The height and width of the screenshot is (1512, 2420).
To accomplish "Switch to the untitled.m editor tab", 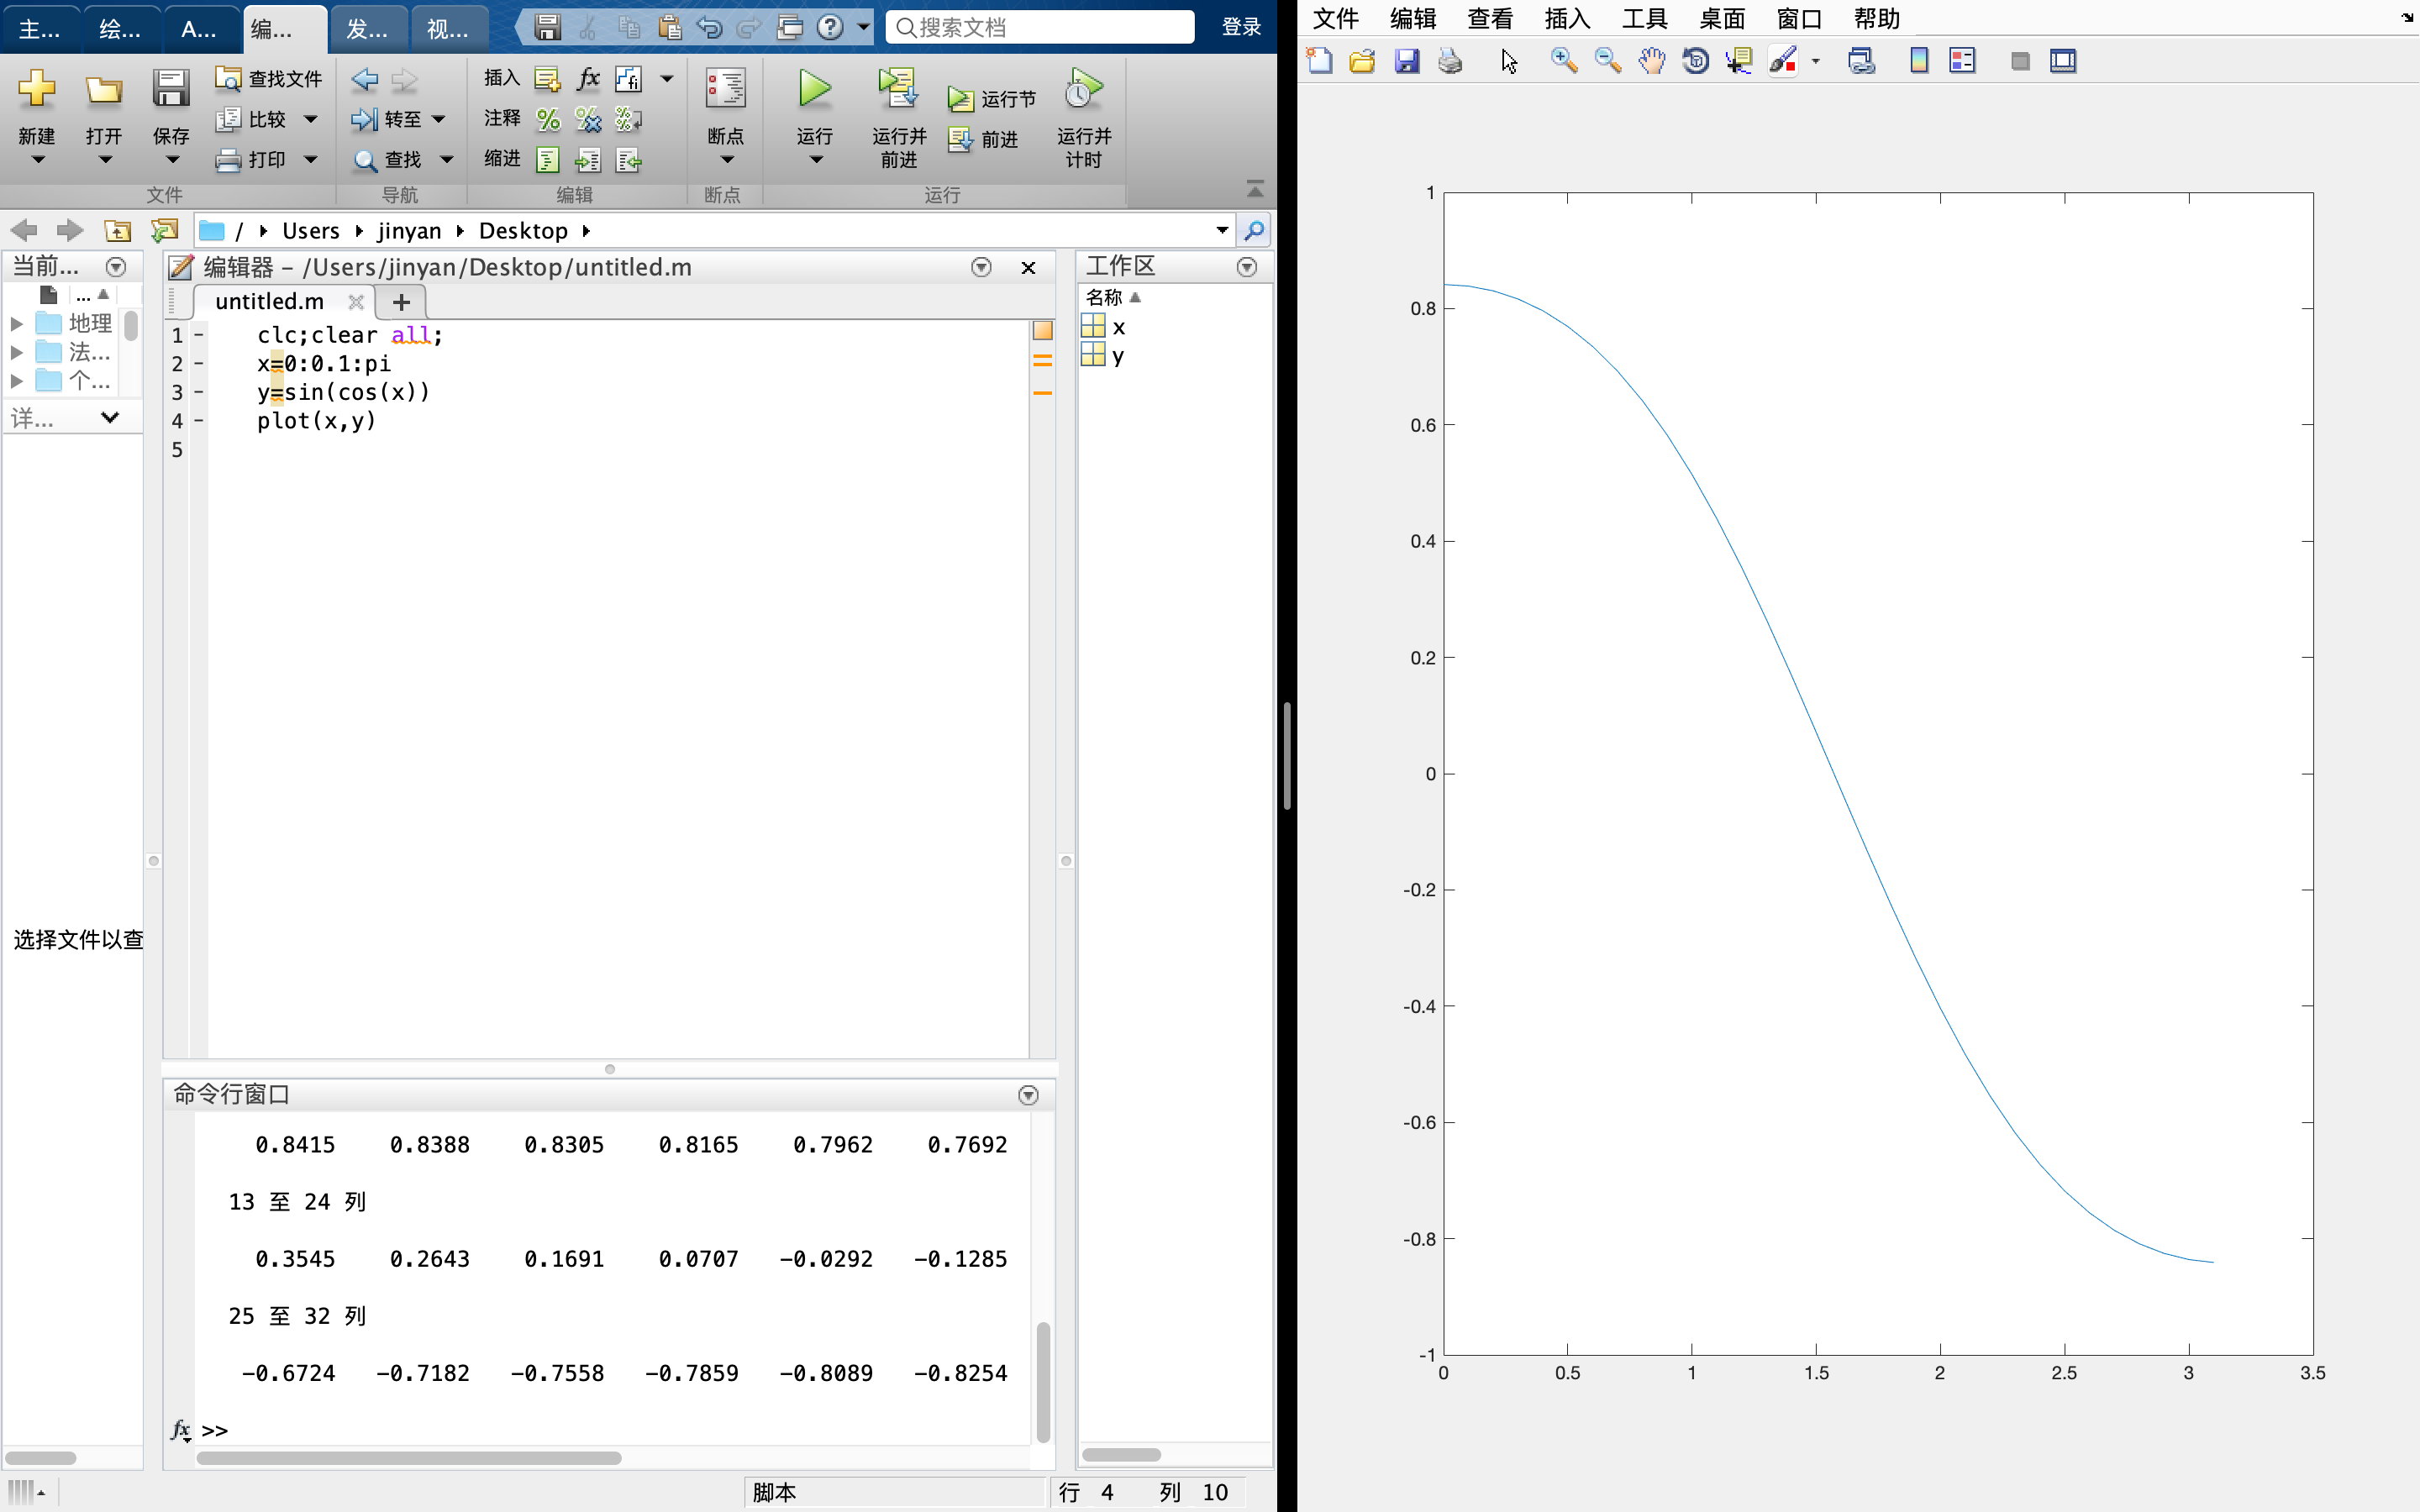I will pyautogui.click(x=269, y=301).
